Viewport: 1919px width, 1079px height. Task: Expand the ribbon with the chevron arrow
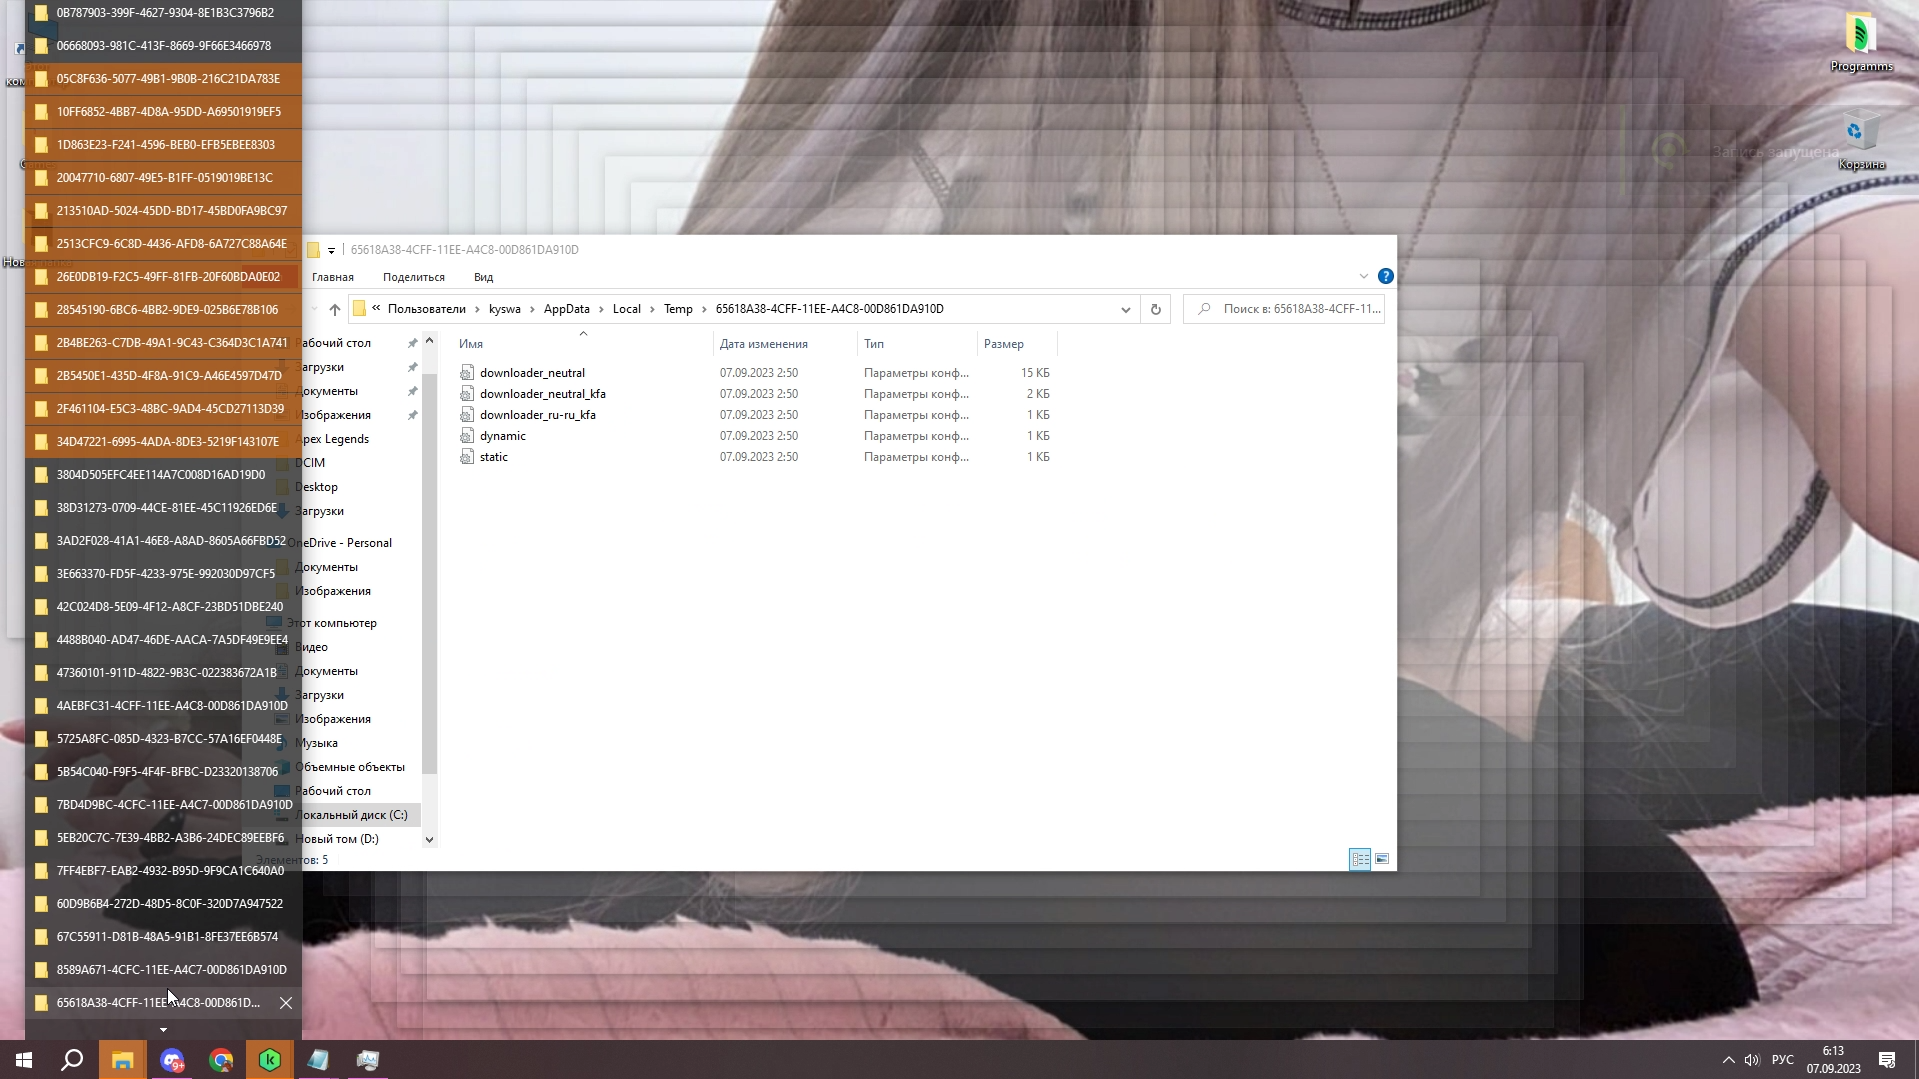[x=1363, y=276]
